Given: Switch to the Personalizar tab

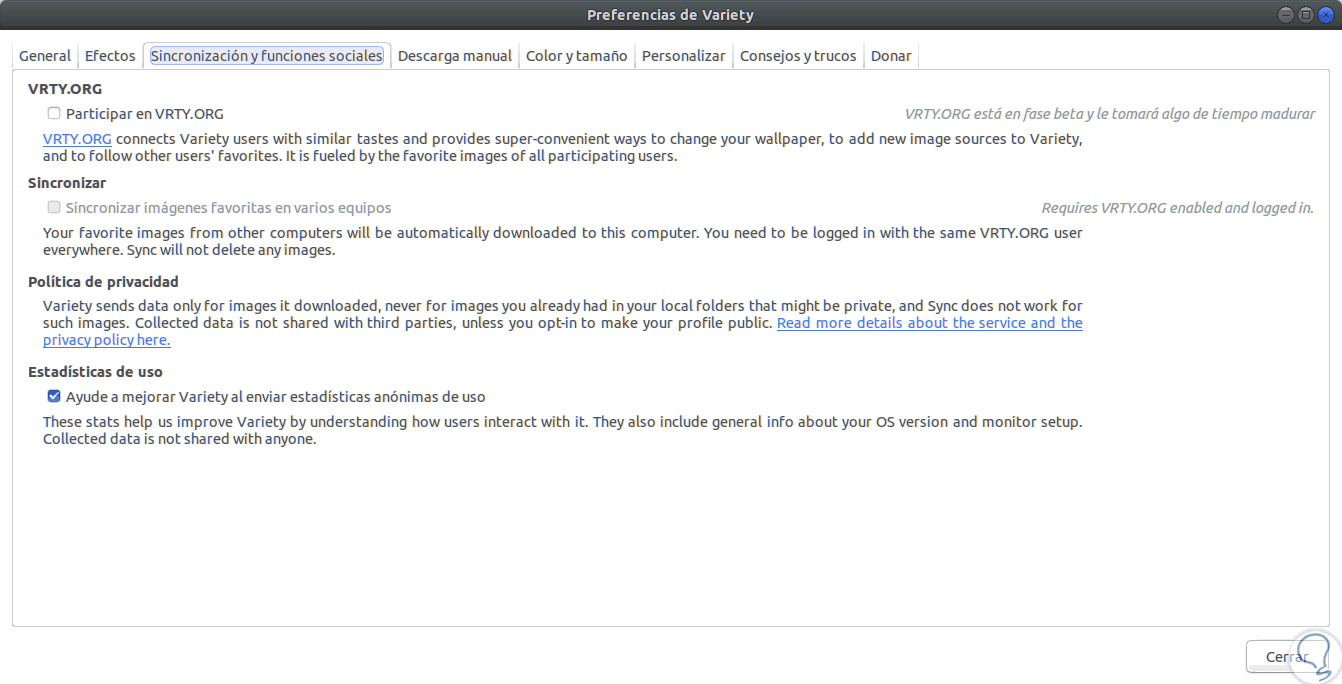Looking at the screenshot, I should (x=683, y=56).
